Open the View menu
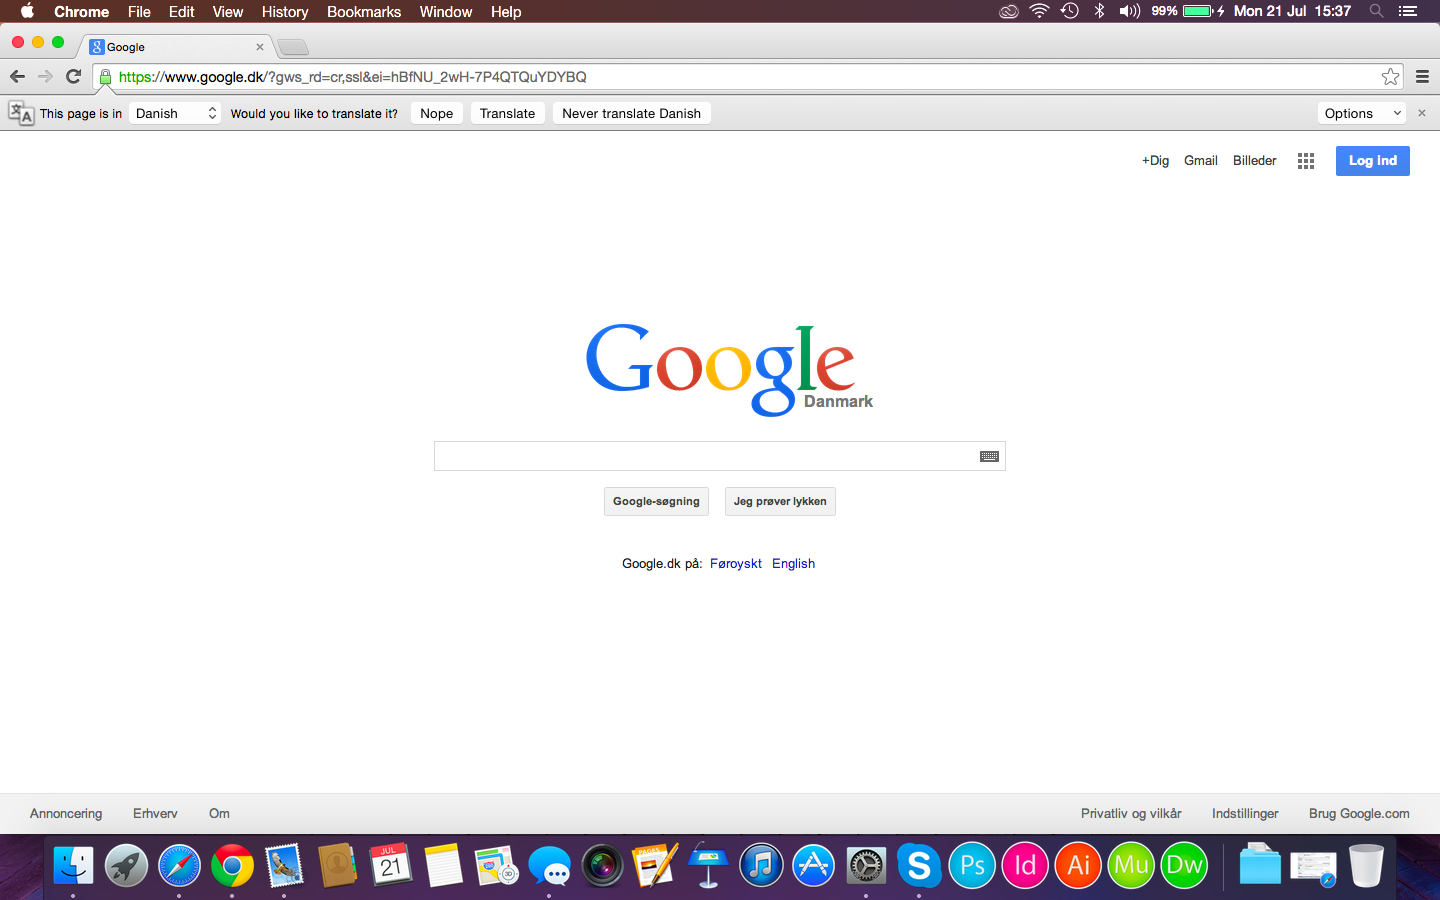This screenshot has width=1440, height=900. pos(228,12)
